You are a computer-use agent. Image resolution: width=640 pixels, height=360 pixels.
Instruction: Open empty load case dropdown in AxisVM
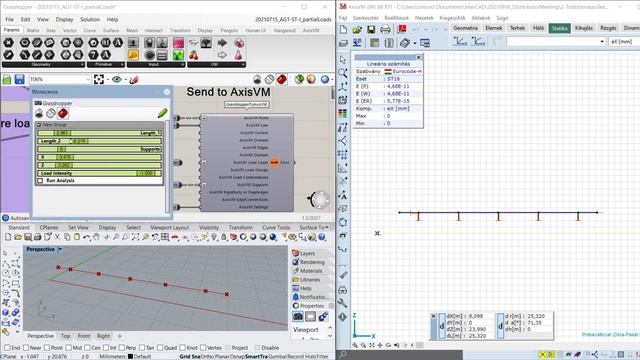point(556,42)
